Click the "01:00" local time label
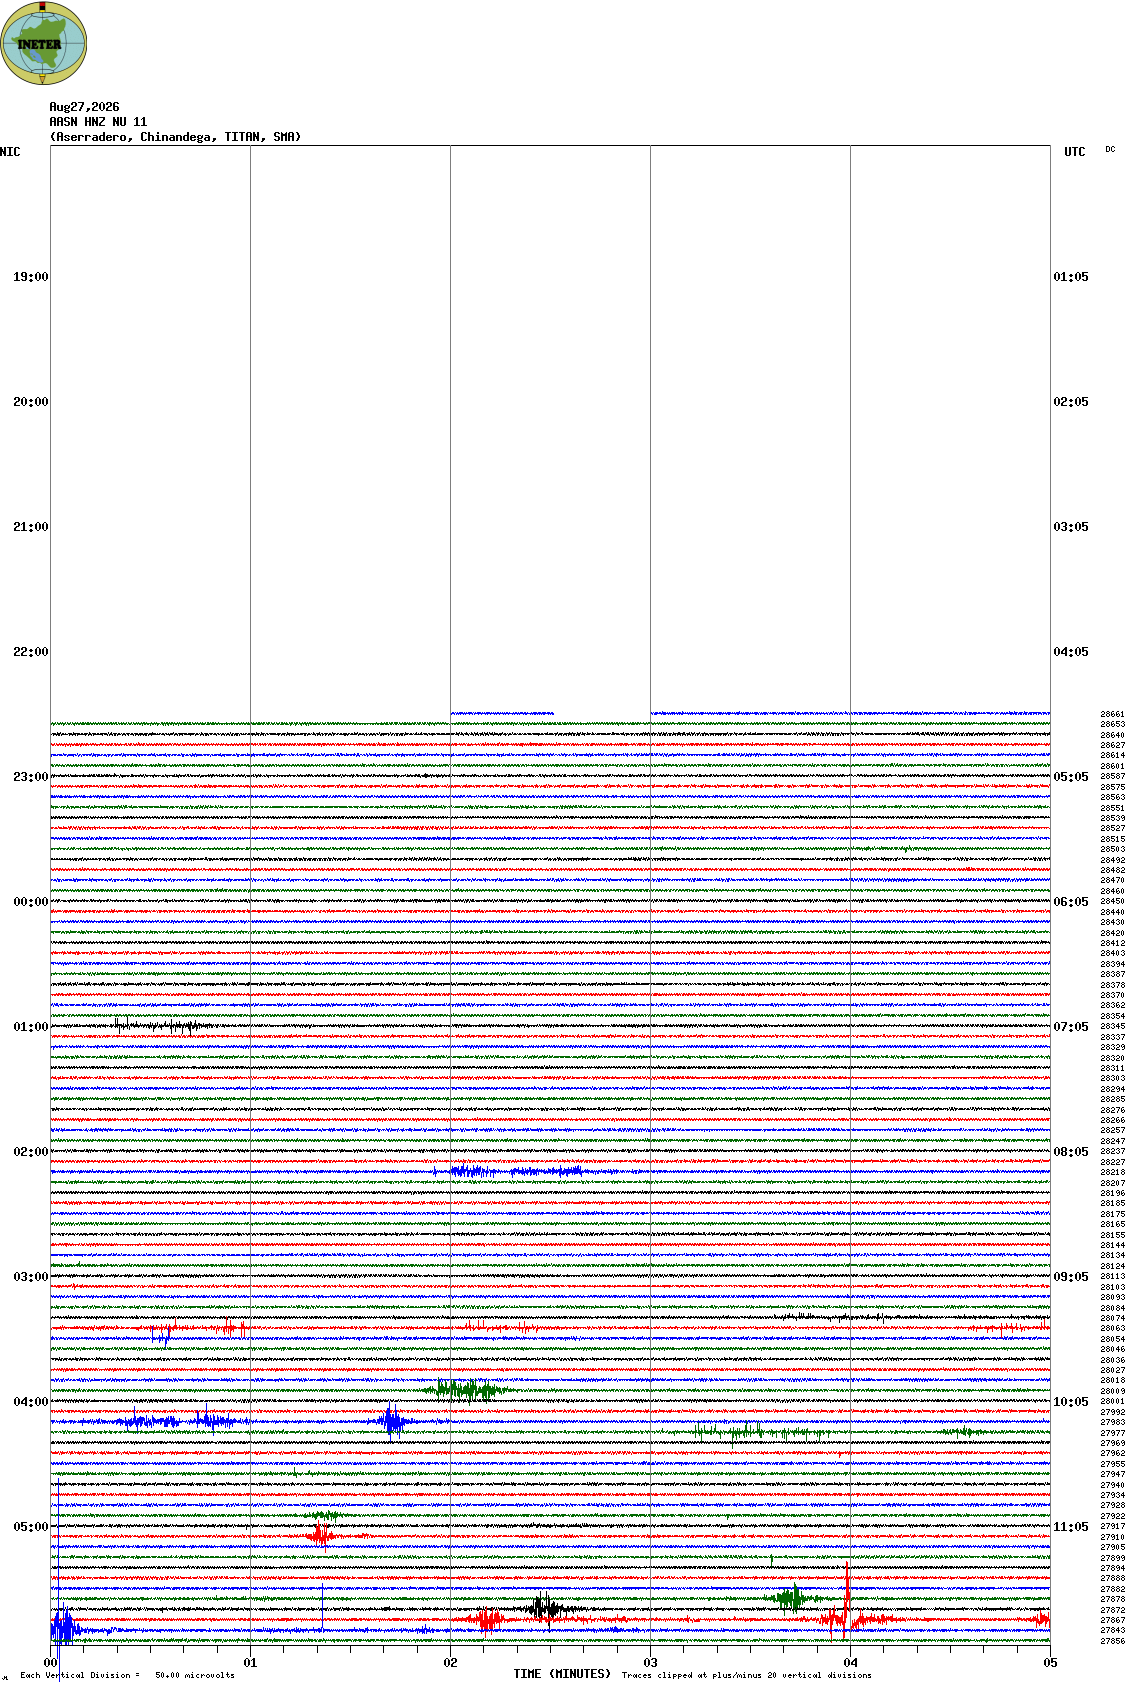This screenshot has height=1689, width=1130. (x=30, y=1027)
